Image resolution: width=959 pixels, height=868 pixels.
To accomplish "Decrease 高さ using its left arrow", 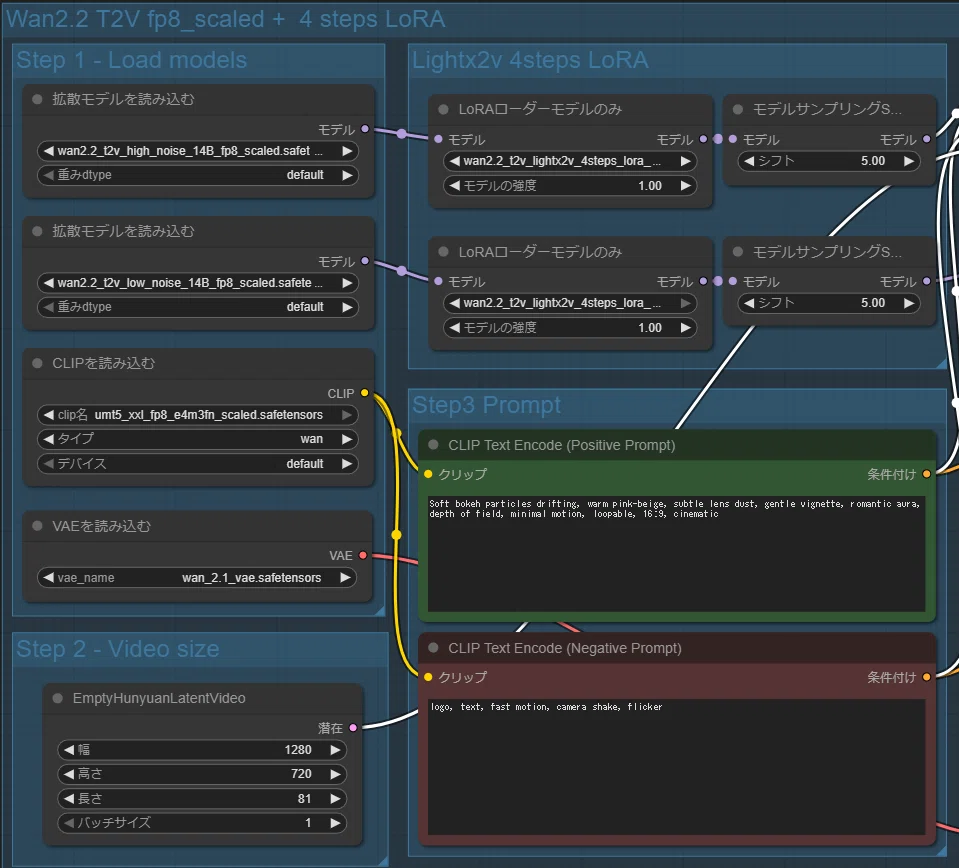I will coord(68,774).
